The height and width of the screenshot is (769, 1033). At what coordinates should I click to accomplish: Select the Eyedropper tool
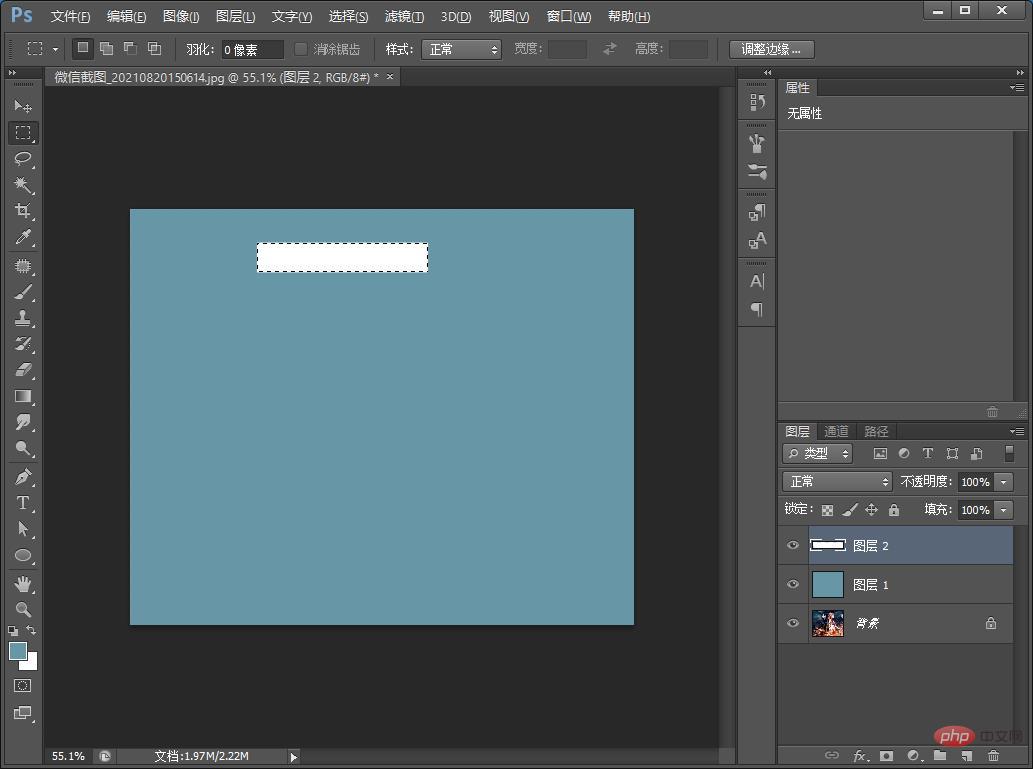click(x=24, y=237)
